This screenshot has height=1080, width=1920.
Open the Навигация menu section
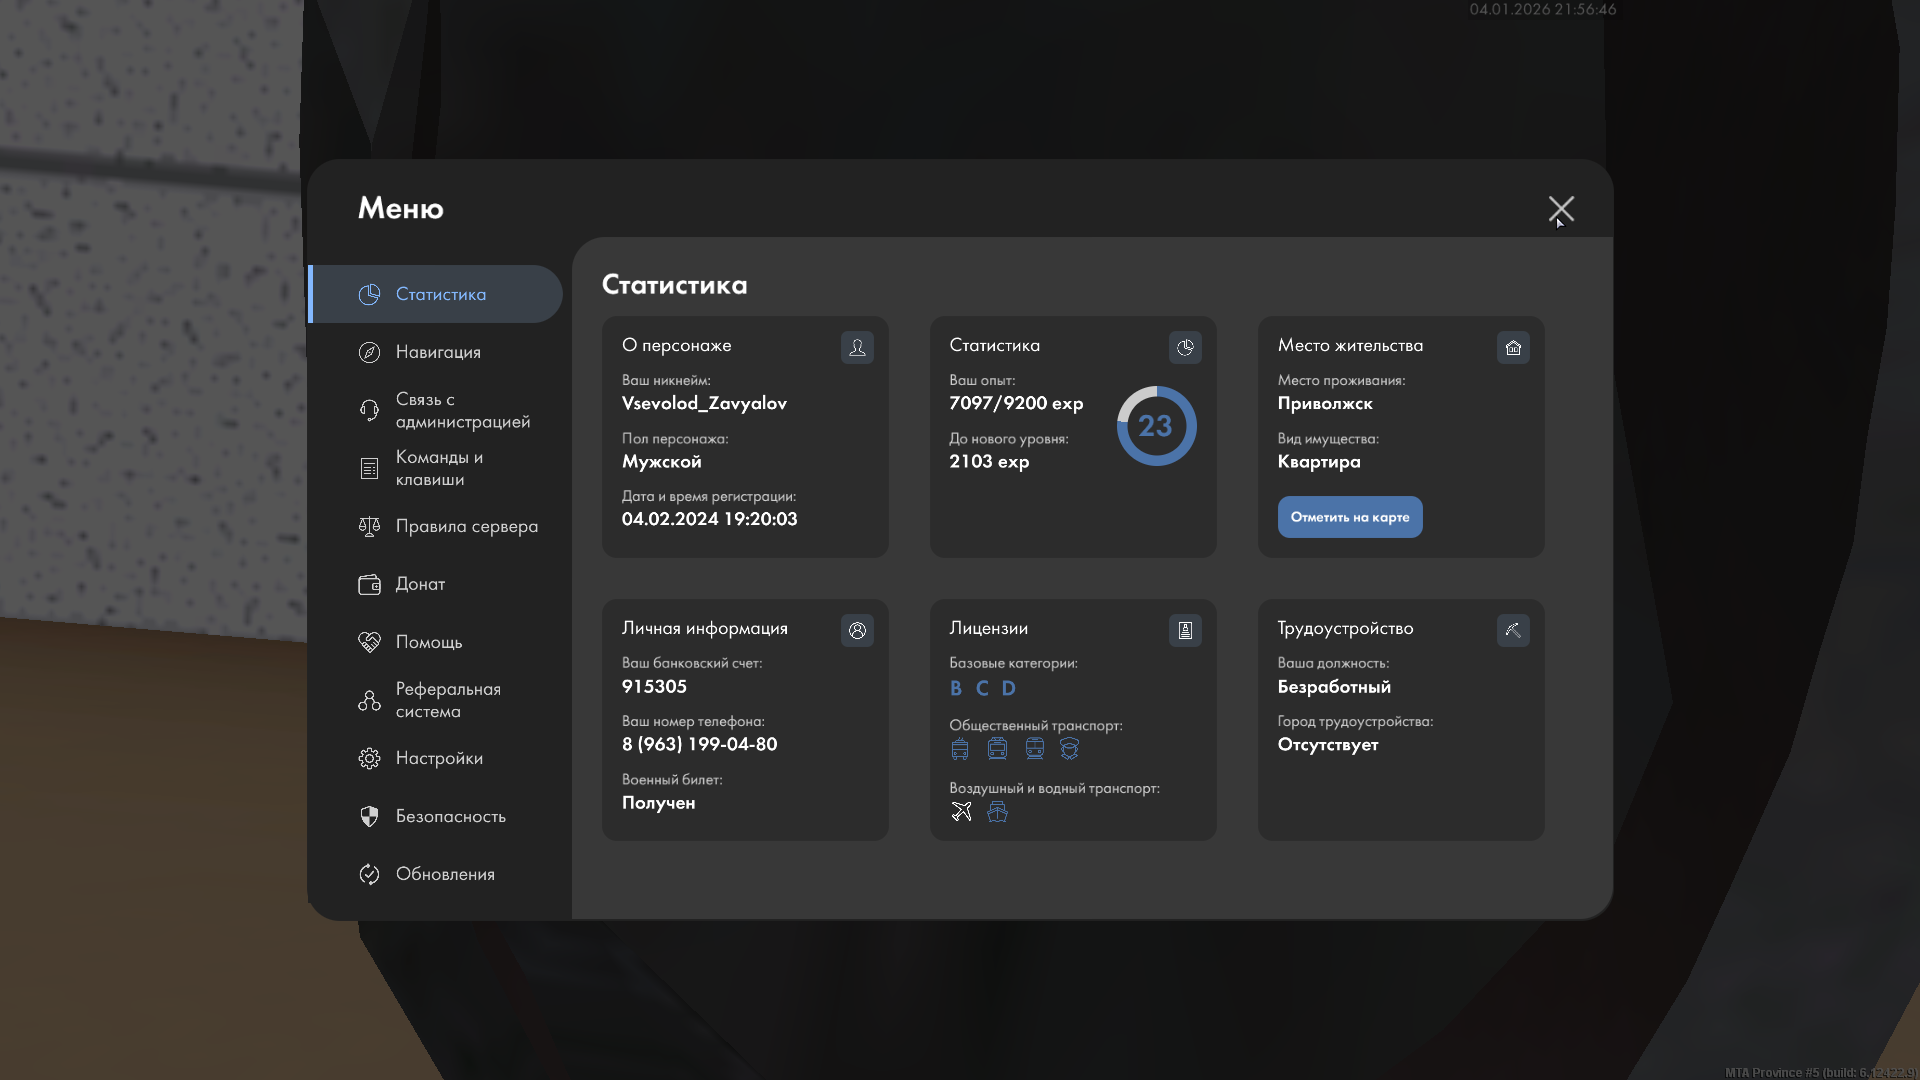coord(437,353)
